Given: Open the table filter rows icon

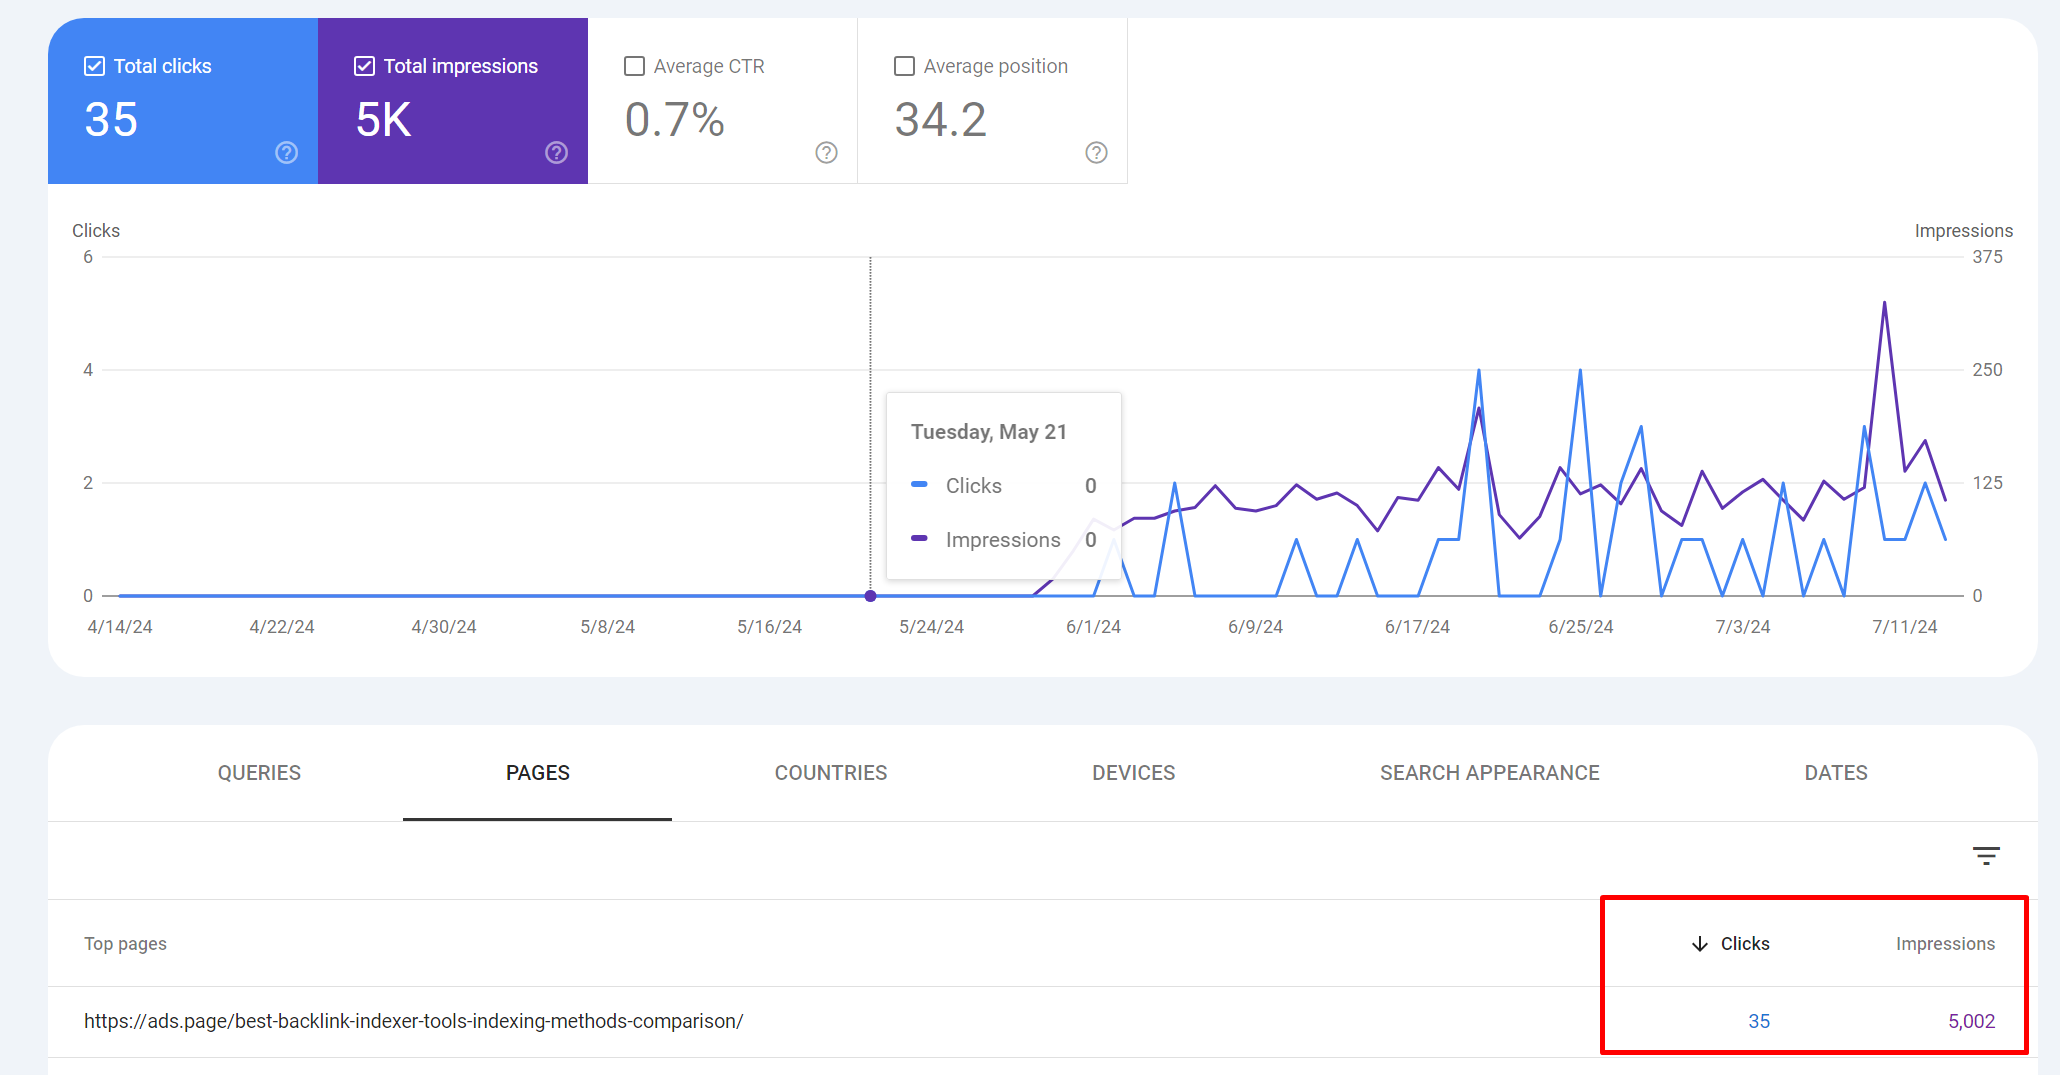Looking at the screenshot, I should click(1986, 856).
